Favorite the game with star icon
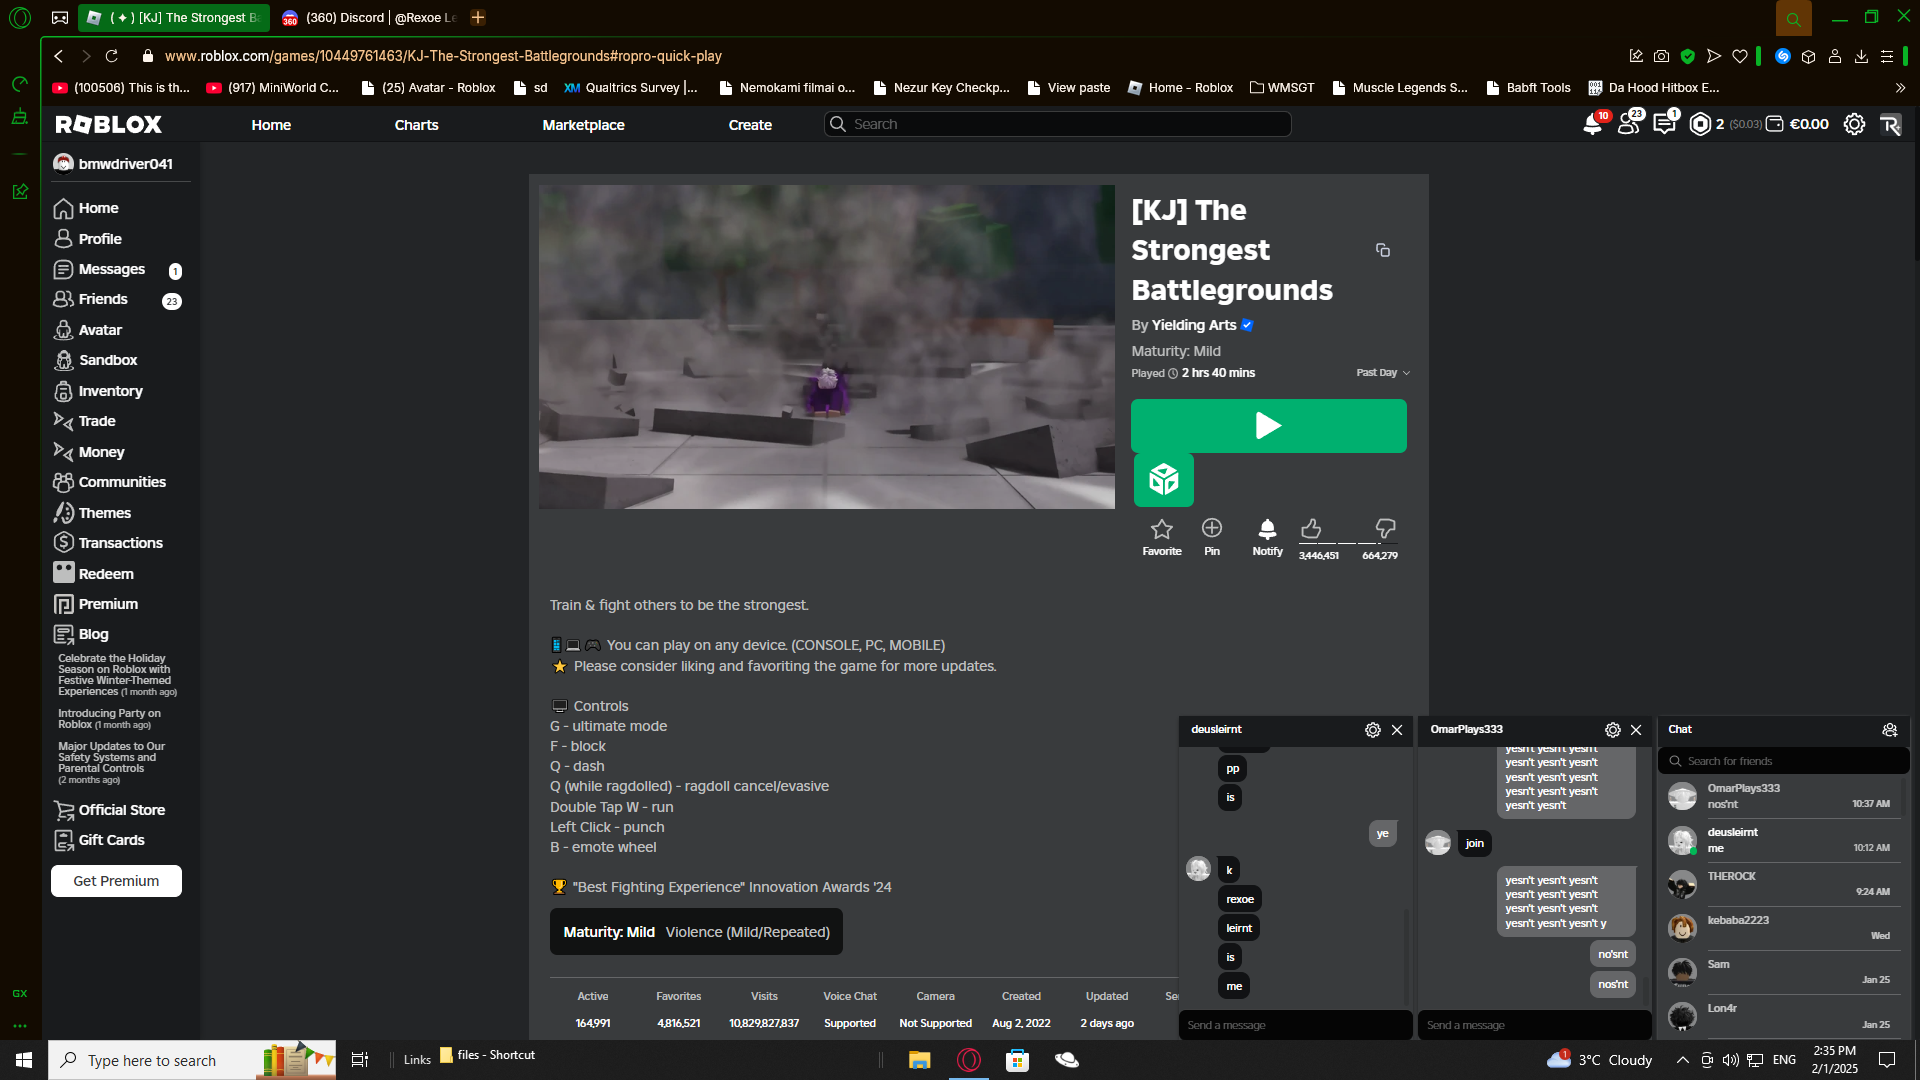1920x1080 pixels. (x=1161, y=529)
